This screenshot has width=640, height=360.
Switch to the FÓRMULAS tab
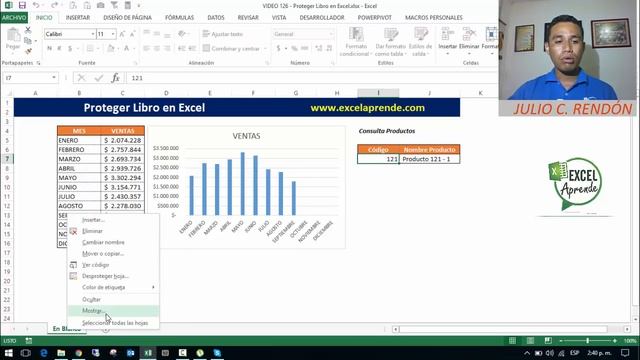click(x=179, y=18)
